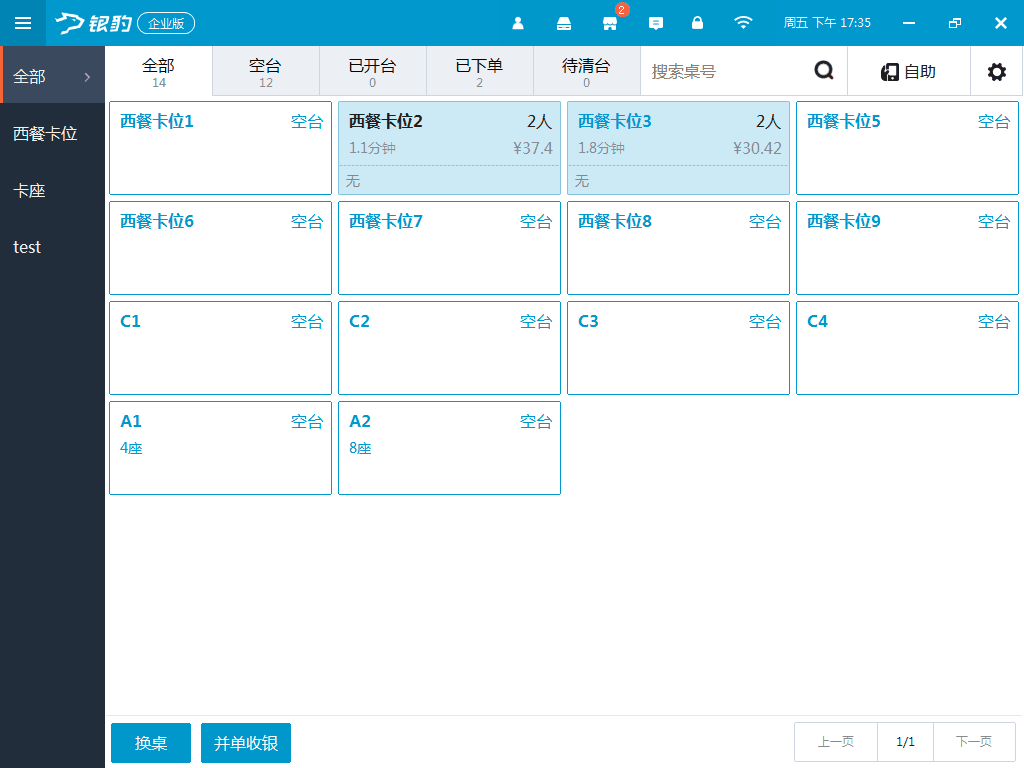The width and height of the screenshot is (1024, 768).
Task: Open the messages chat icon
Action: [656, 24]
